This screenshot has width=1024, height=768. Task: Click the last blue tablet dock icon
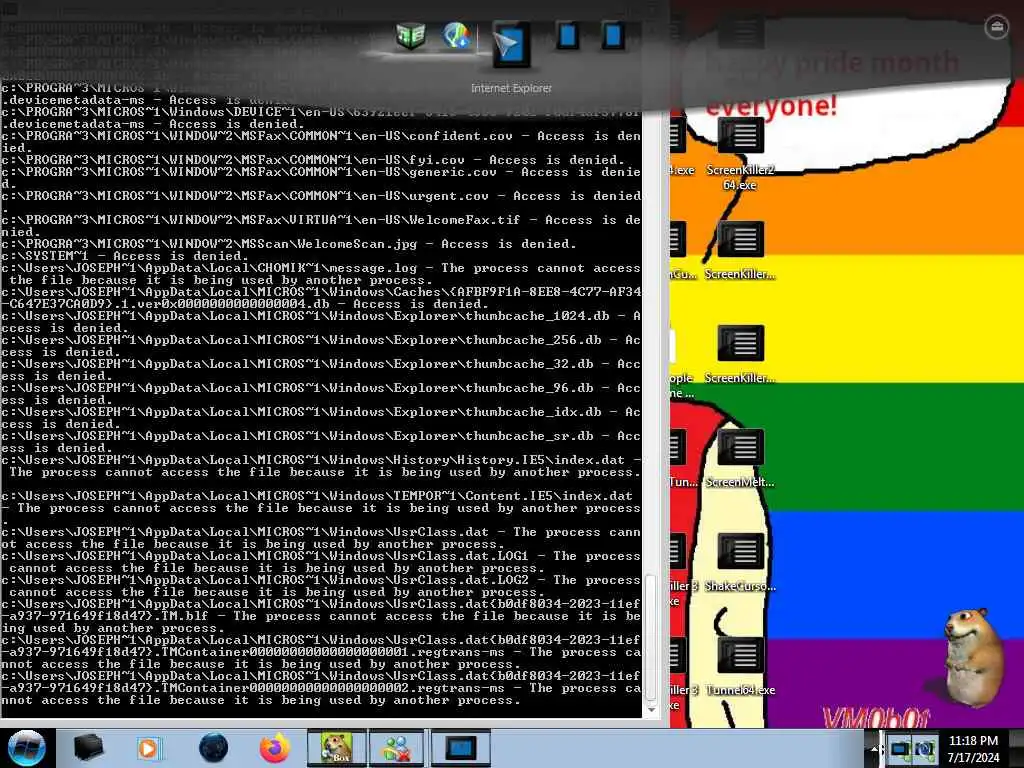pos(613,35)
